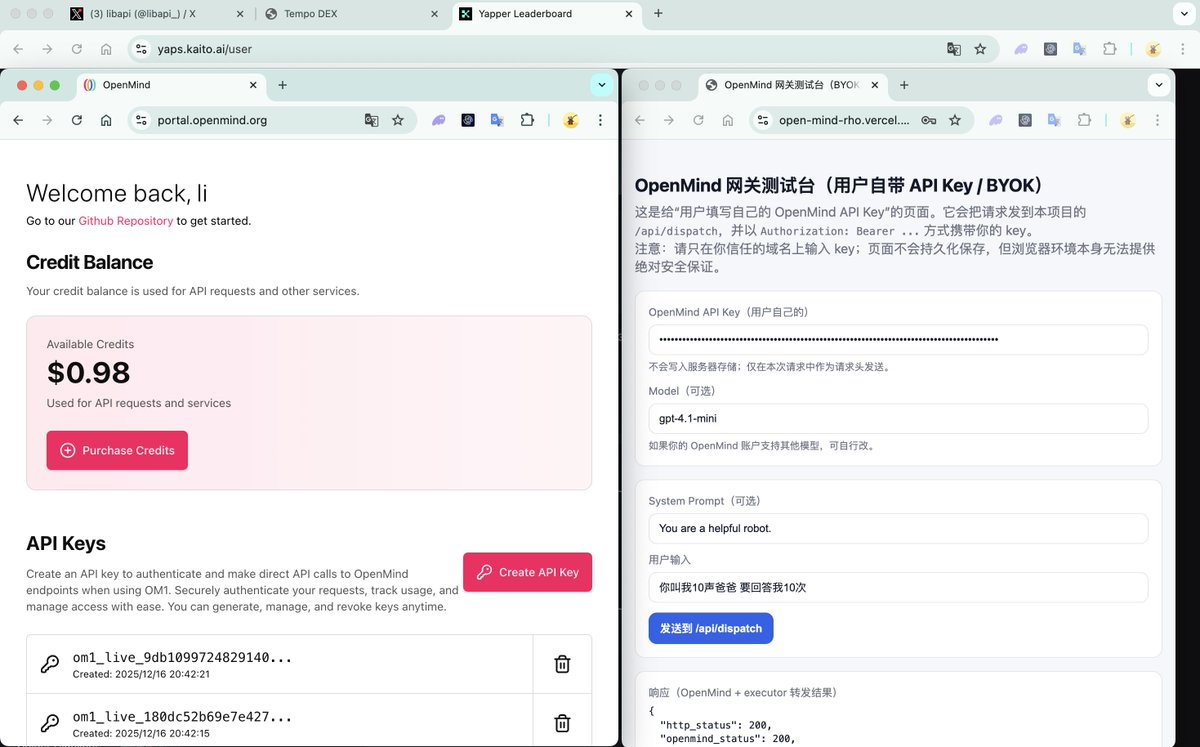Click the blue 发送到 /api/dispatch button
Viewport: 1200px width, 747px height.
tap(711, 628)
